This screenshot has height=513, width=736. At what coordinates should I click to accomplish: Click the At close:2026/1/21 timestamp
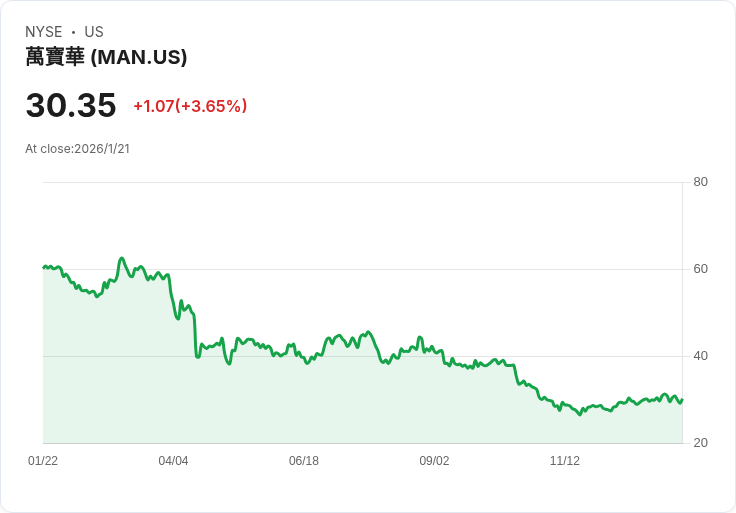(77, 149)
